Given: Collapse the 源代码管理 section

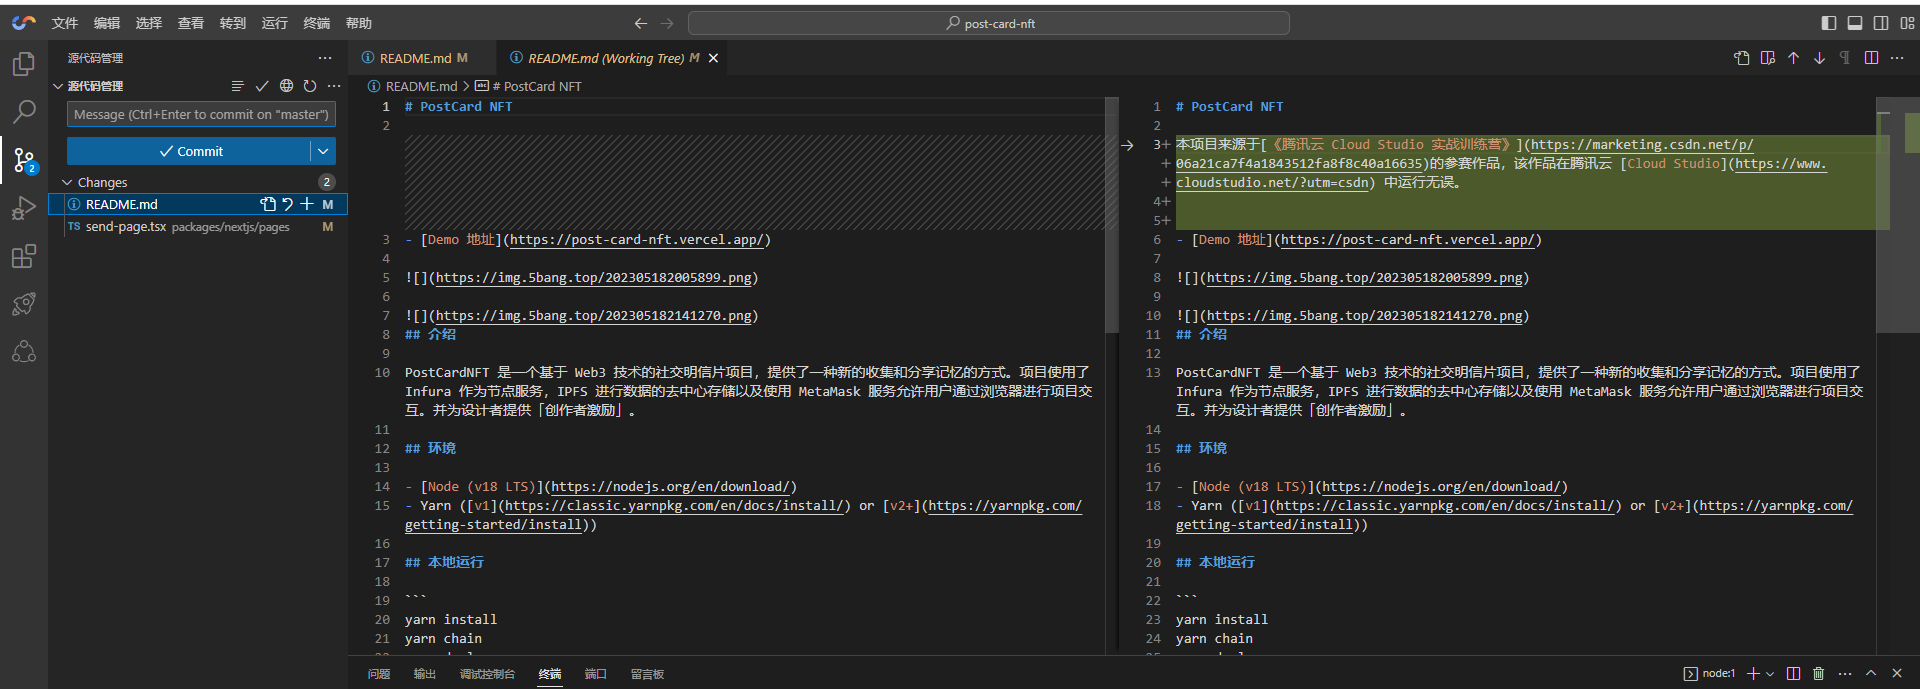Looking at the screenshot, I should coord(58,86).
